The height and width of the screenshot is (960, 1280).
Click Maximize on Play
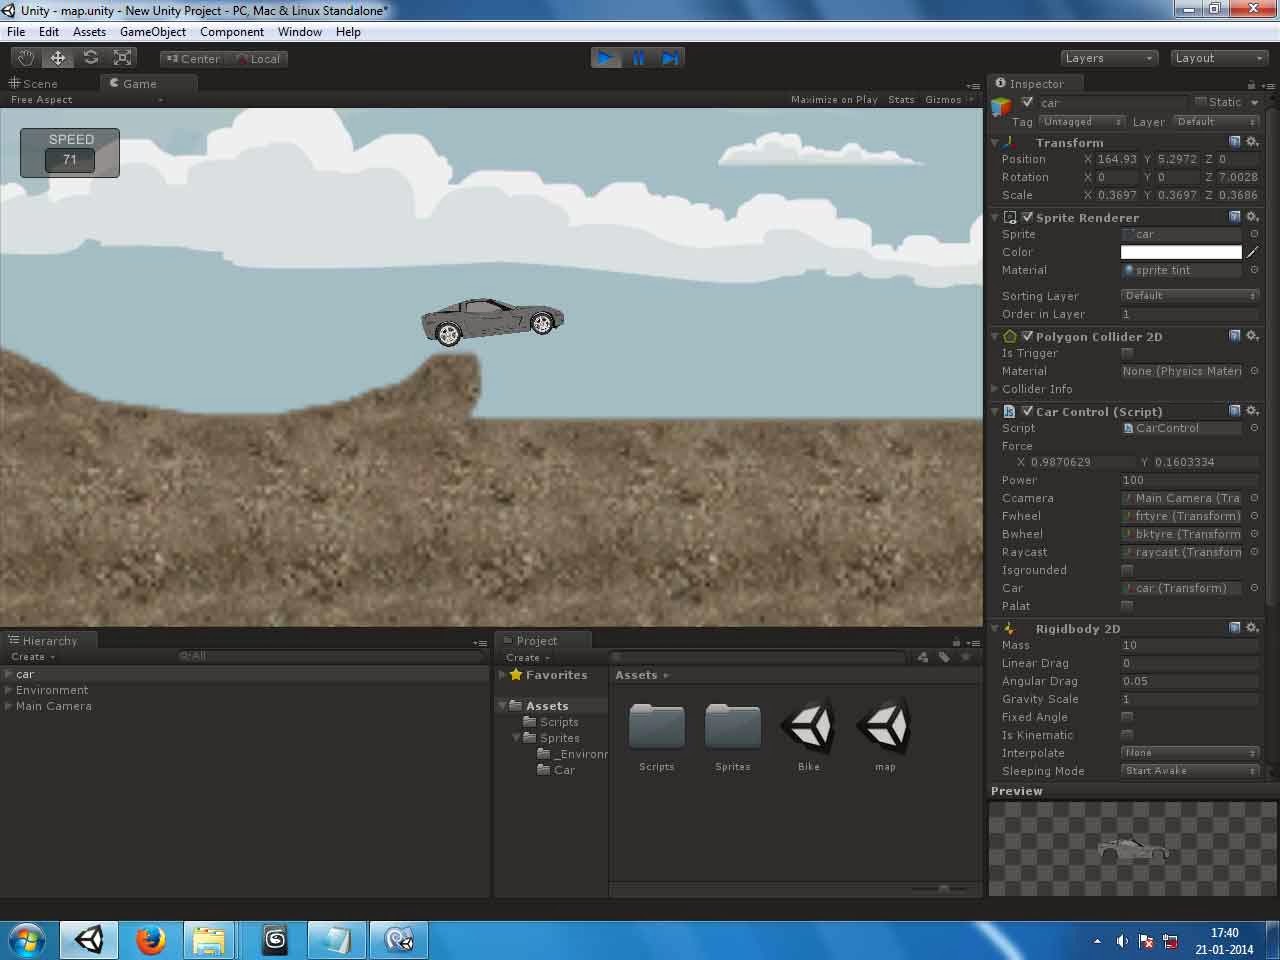coord(834,99)
